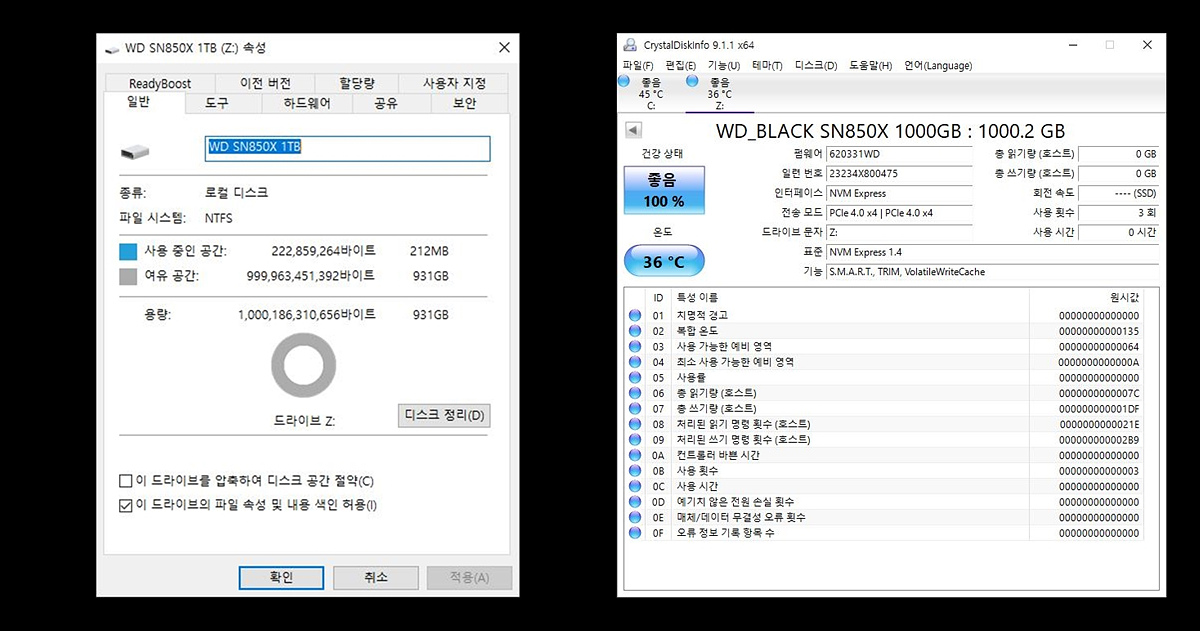
Task: Open the 파일(F) menu in CrystalDiskInfo
Action: (637, 66)
